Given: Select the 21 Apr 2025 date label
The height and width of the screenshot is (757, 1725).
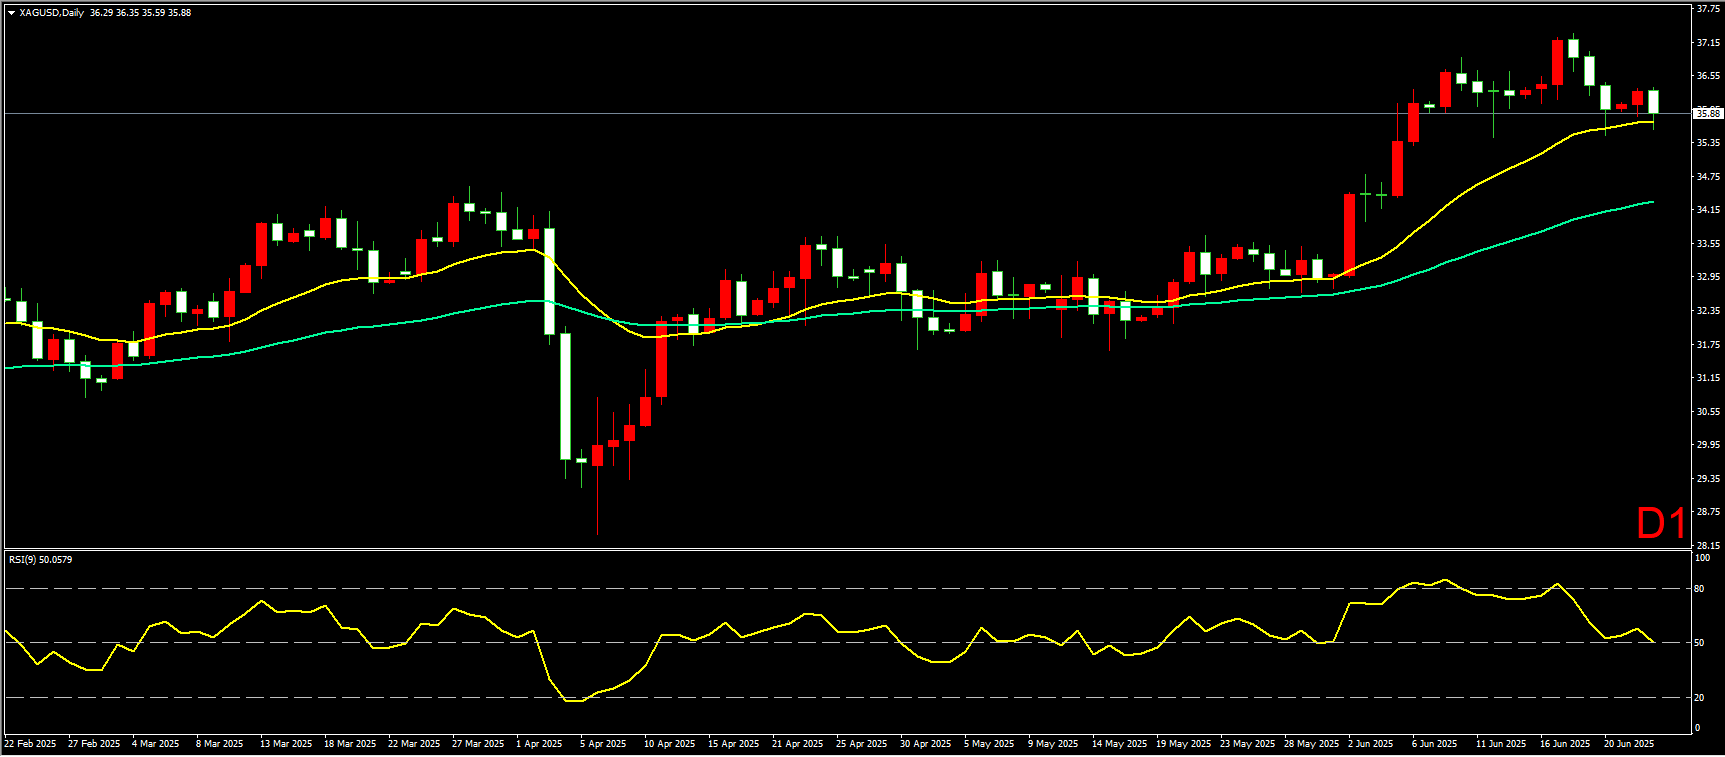Looking at the screenshot, I should pyautogui.click(x=797, y=744).
